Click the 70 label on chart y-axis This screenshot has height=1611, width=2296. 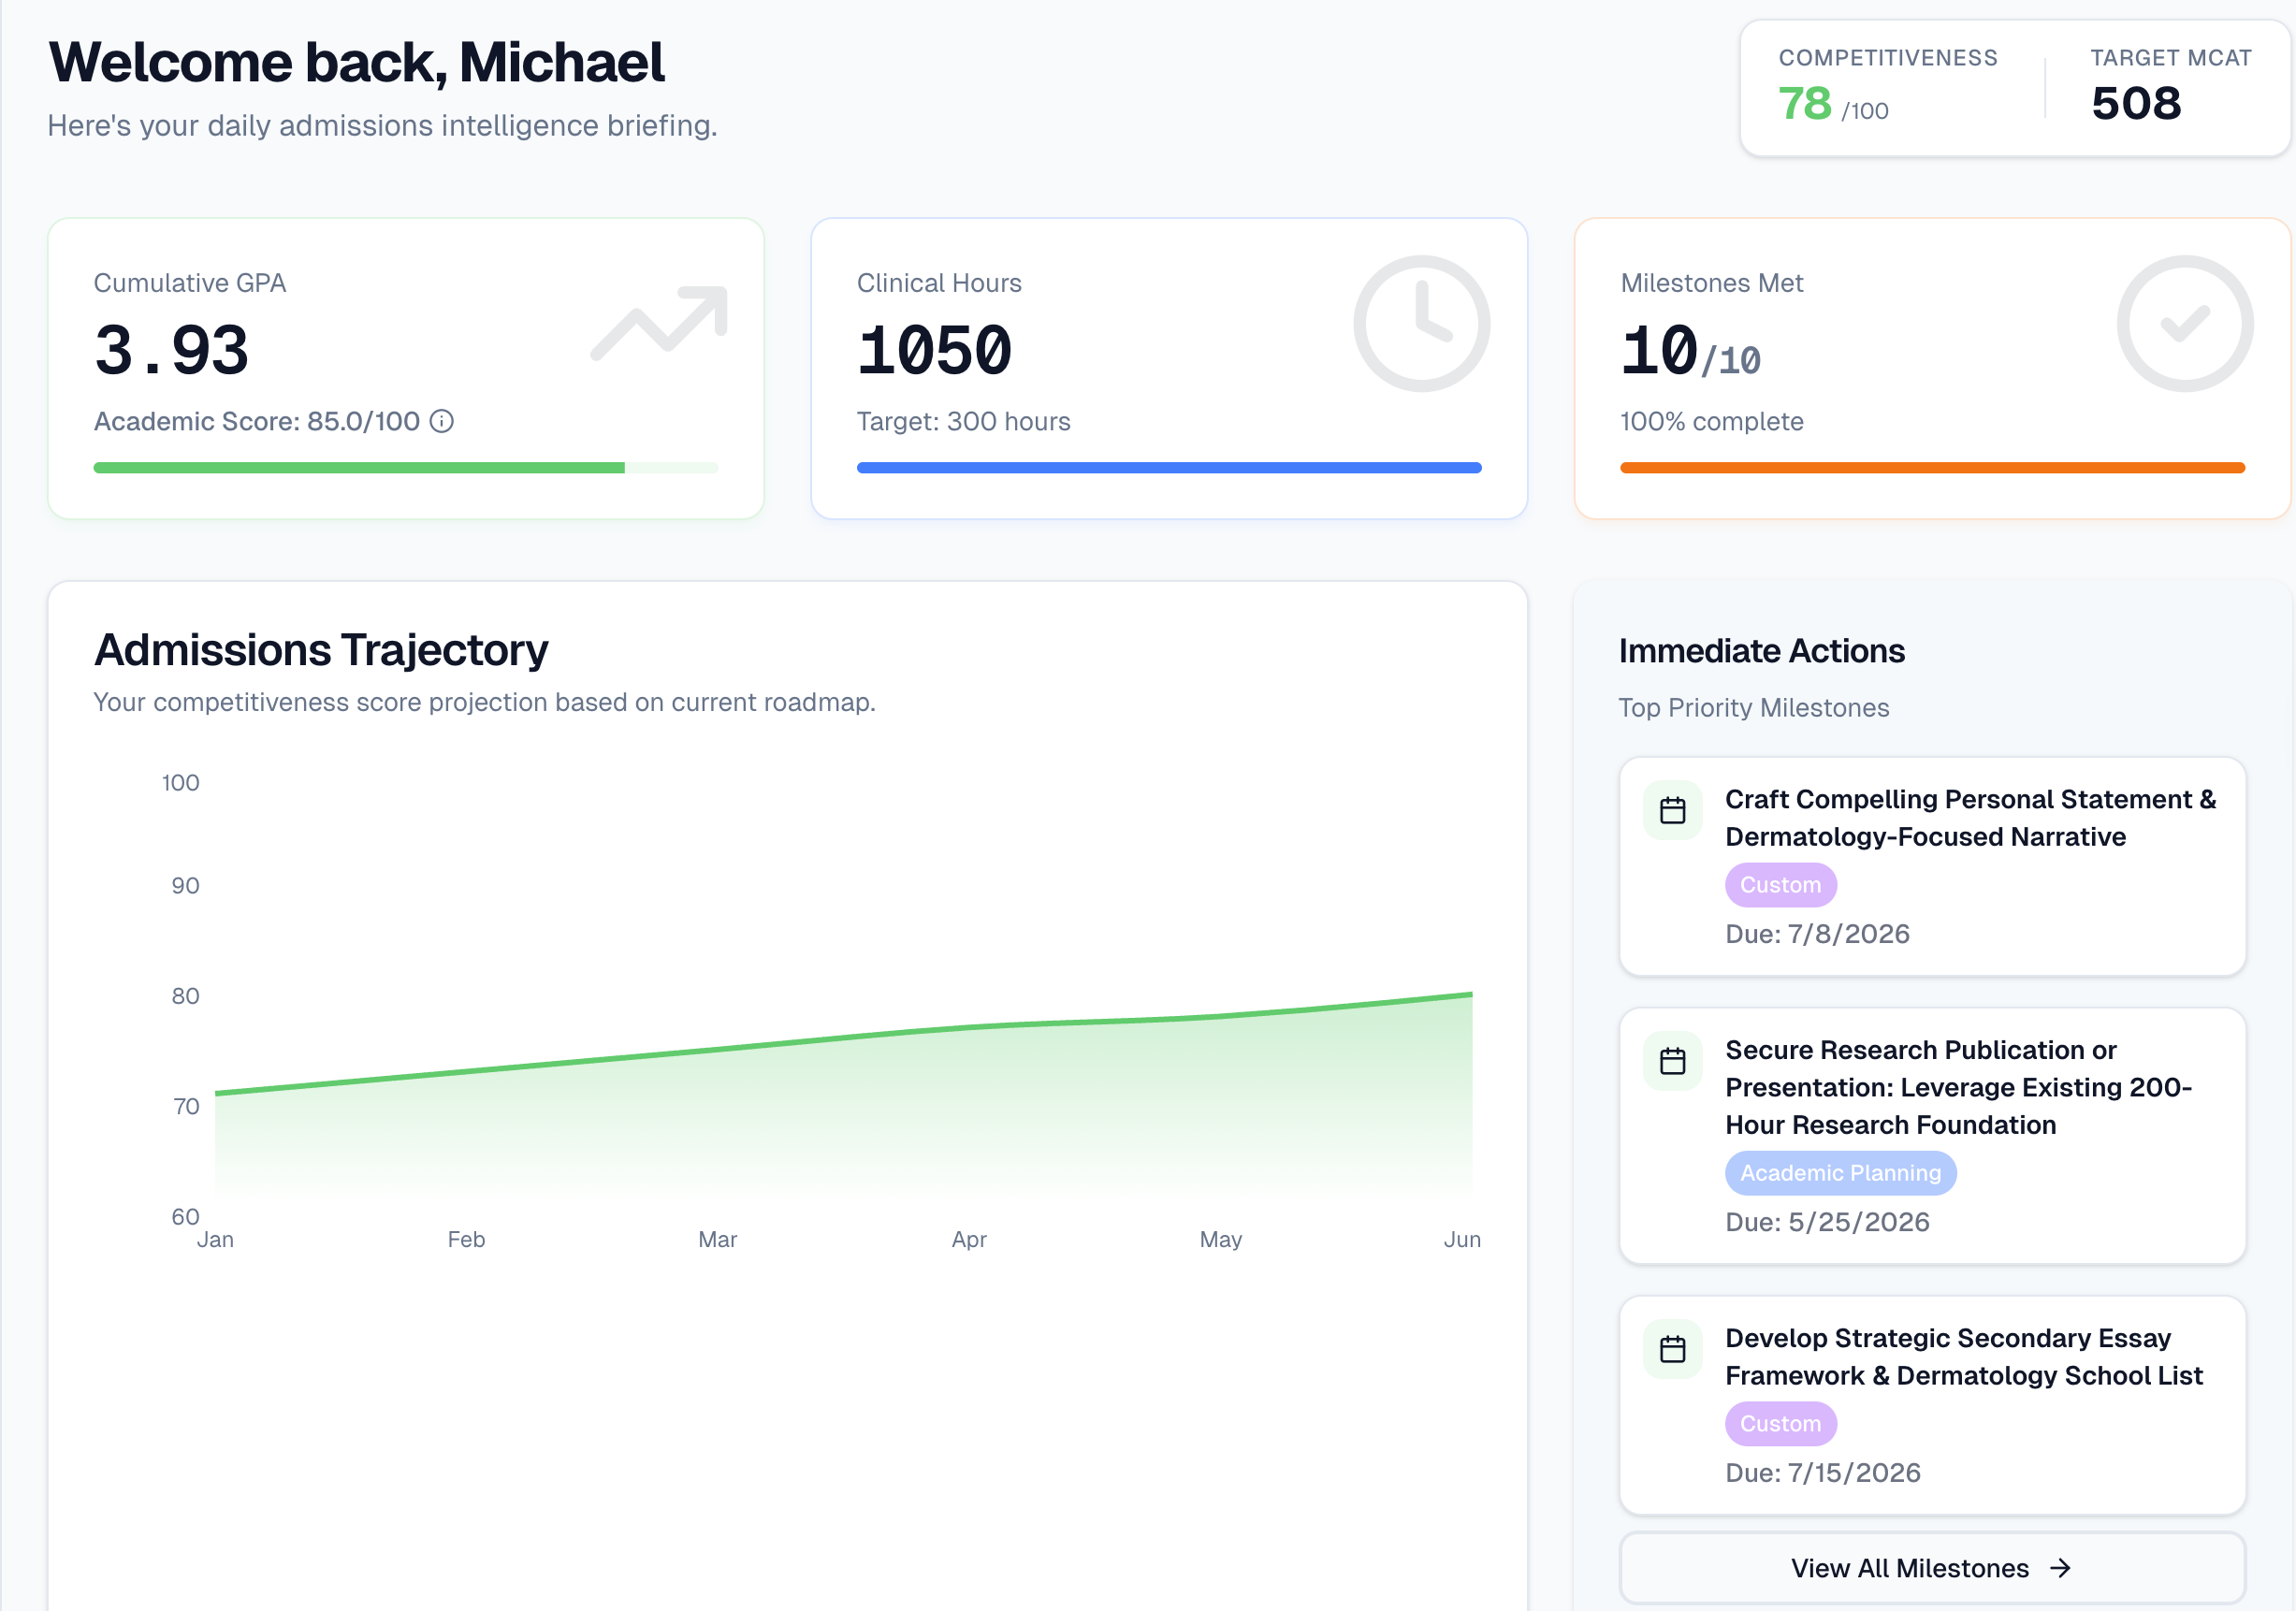click(x=186, y=1107)
